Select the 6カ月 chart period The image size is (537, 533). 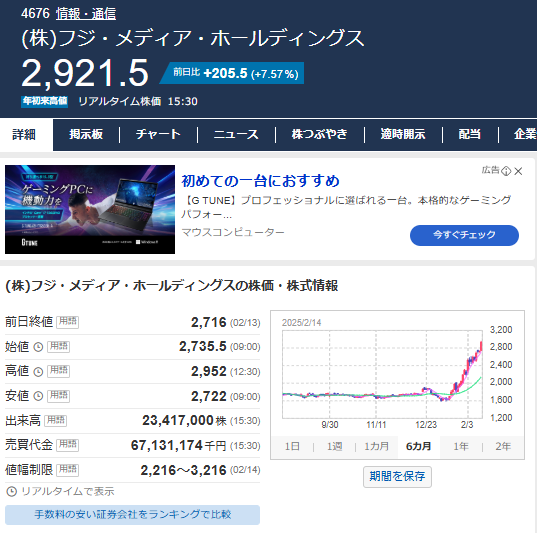(x=419, y=446)
